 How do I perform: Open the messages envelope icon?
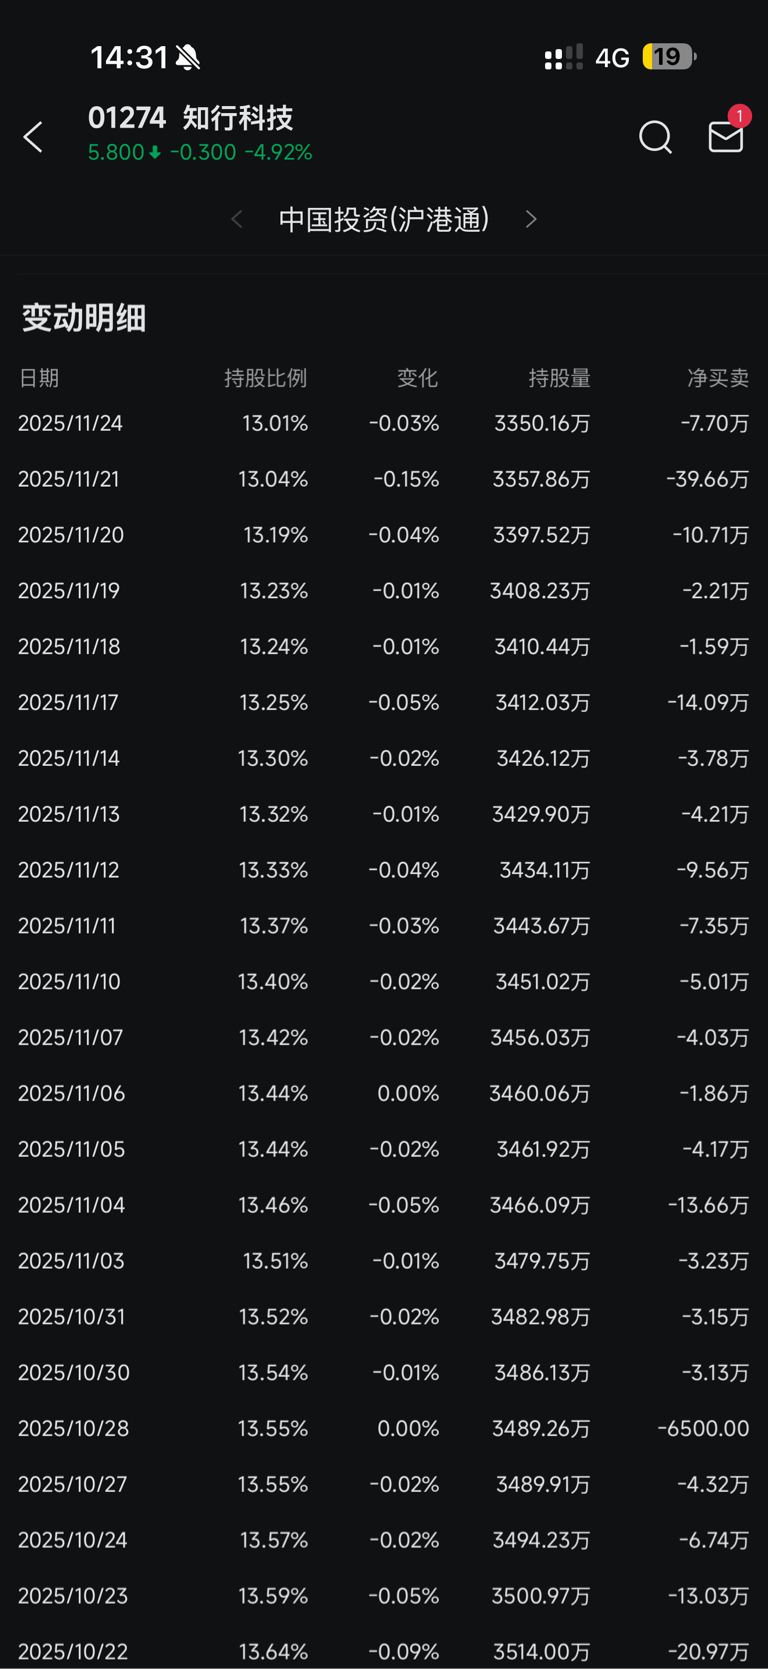coord(725,137)
